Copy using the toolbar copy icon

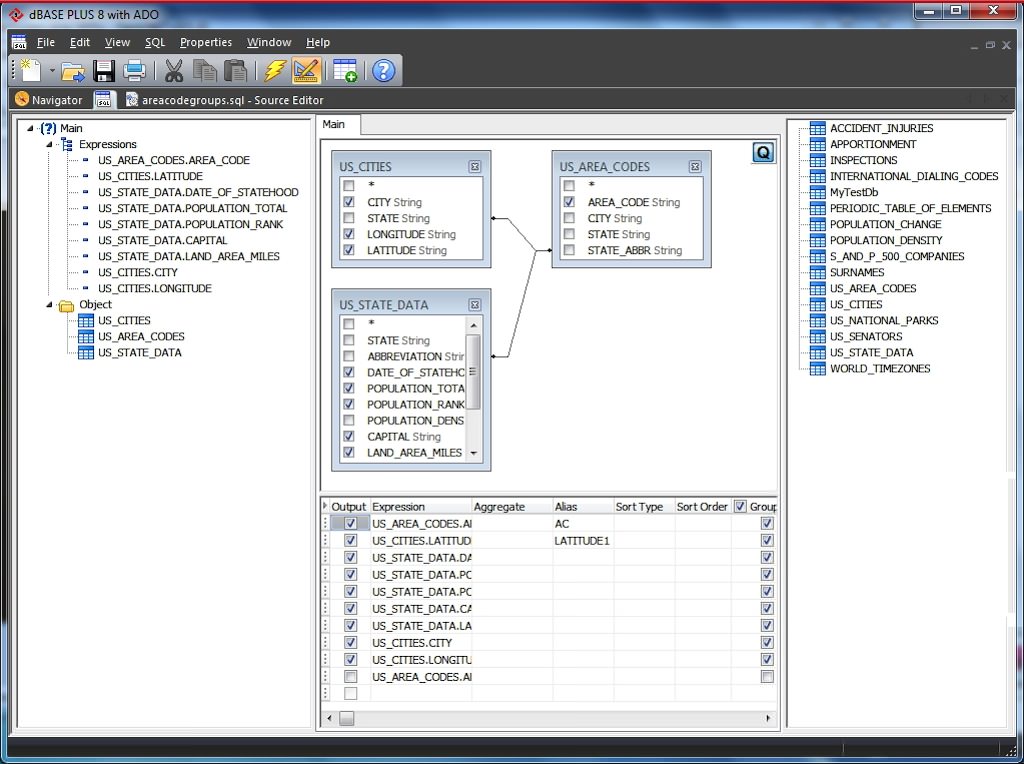[204, 71]
